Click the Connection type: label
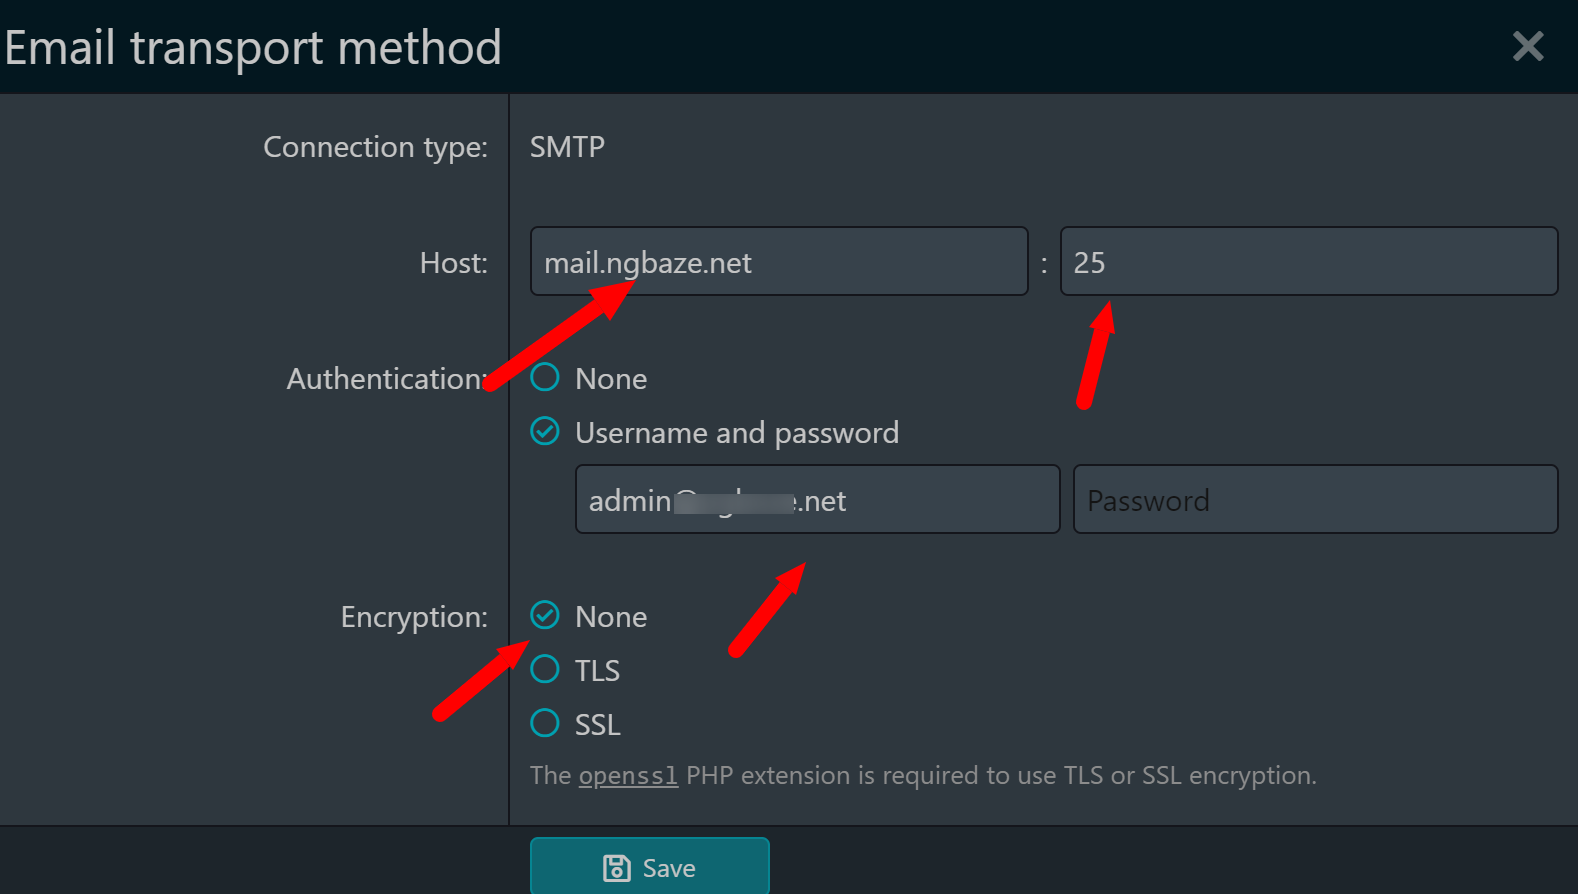 pyautogui.click(x=375, y=147)
